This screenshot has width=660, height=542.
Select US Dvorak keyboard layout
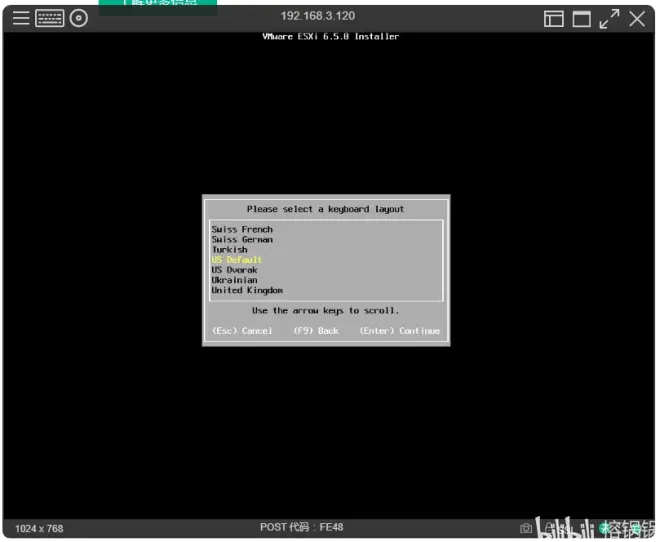click(234, 270)
